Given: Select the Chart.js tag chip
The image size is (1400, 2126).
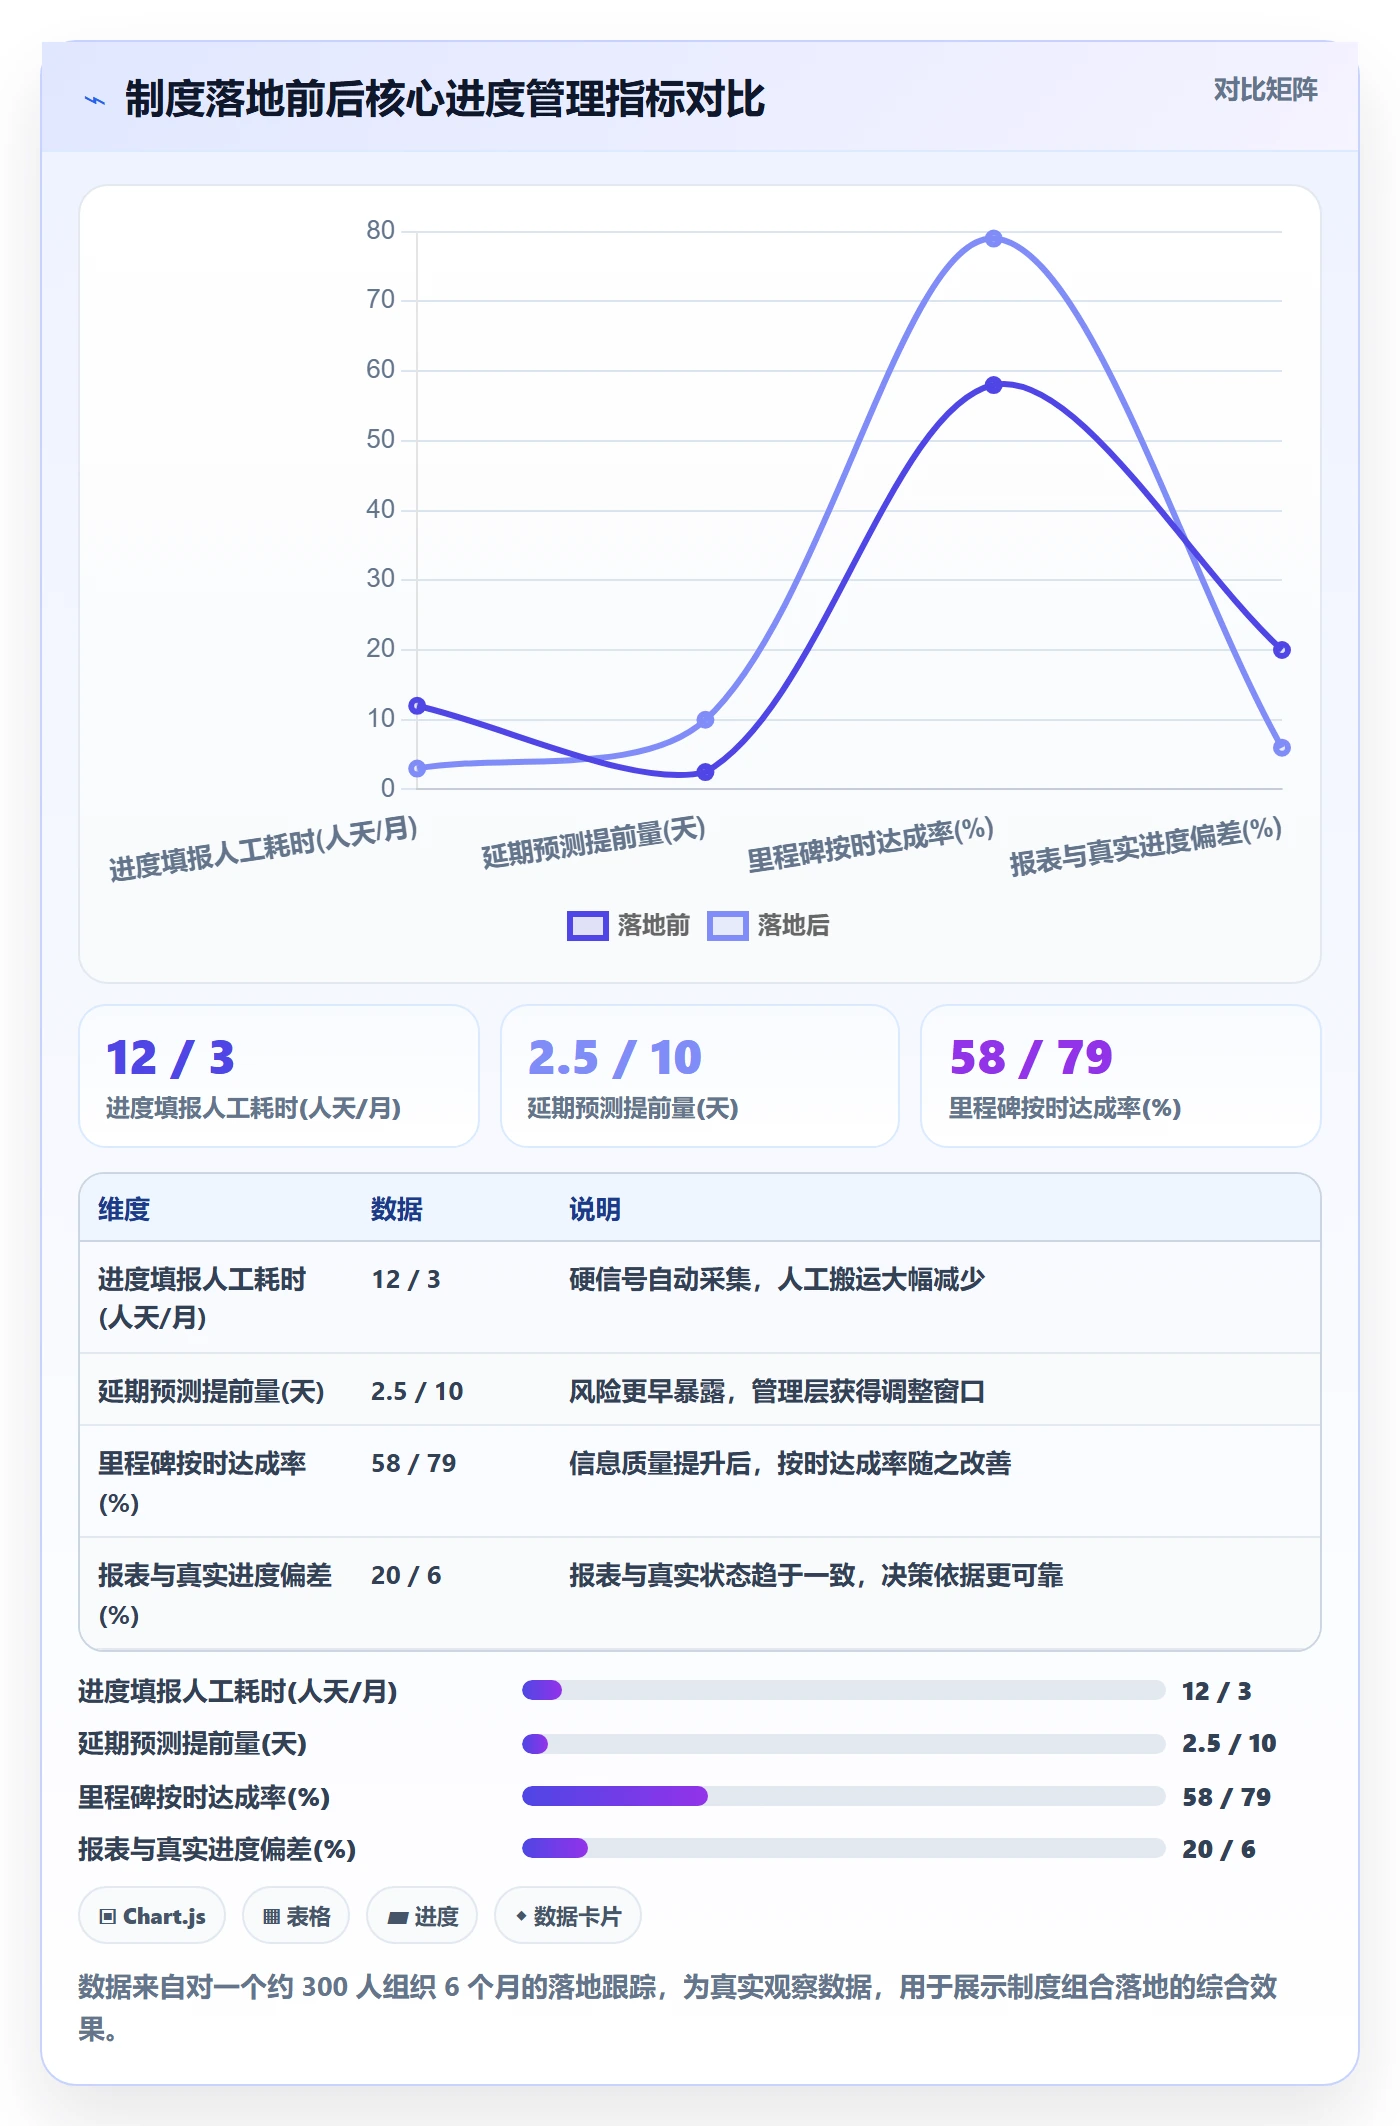Looking at the screenshot, I should tap(152, 1916).
